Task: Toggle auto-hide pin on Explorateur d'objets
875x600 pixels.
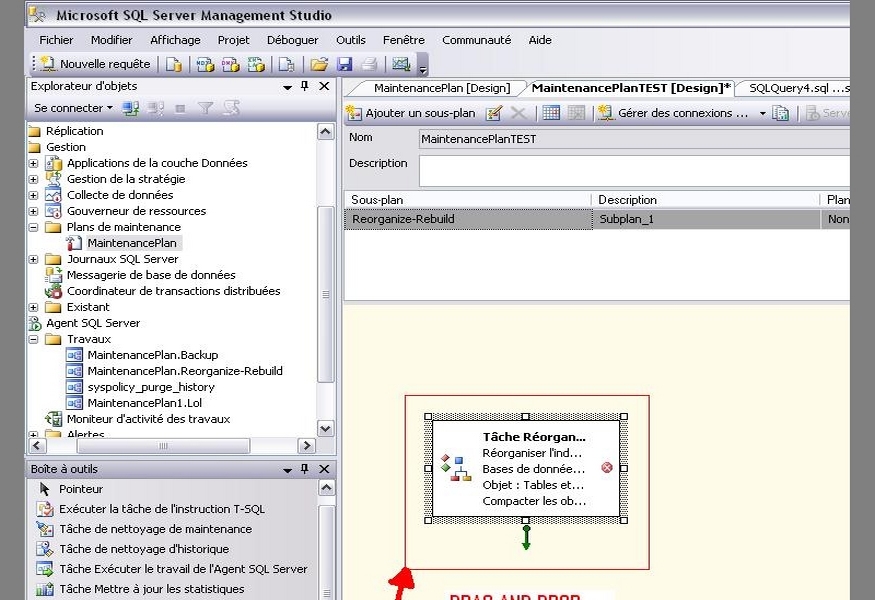Action: tap(305, 86)
